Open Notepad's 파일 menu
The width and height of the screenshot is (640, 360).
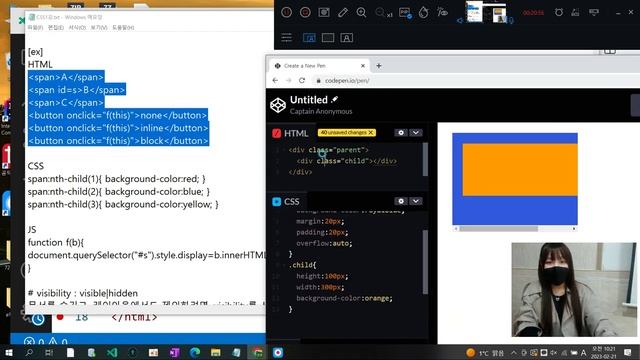35,27
